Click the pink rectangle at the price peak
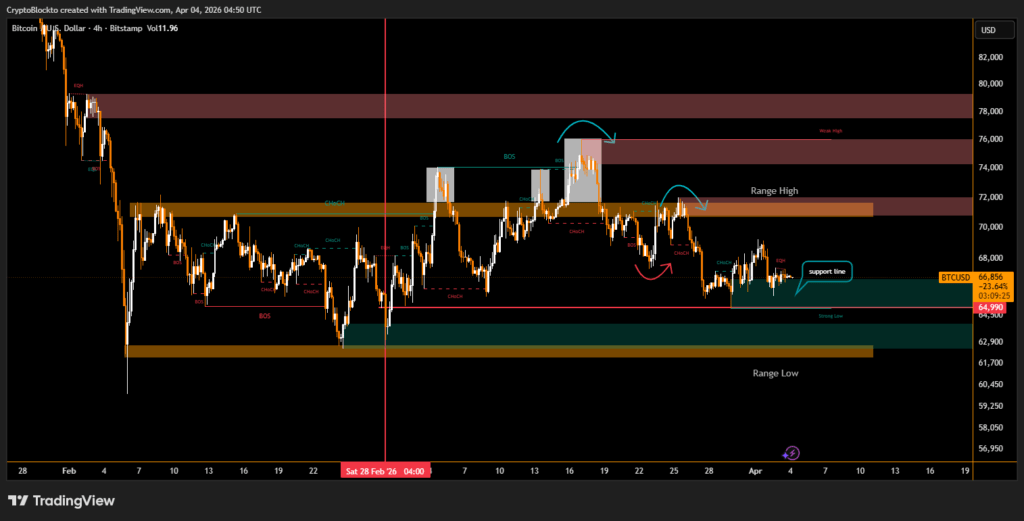 pos(591,149)
